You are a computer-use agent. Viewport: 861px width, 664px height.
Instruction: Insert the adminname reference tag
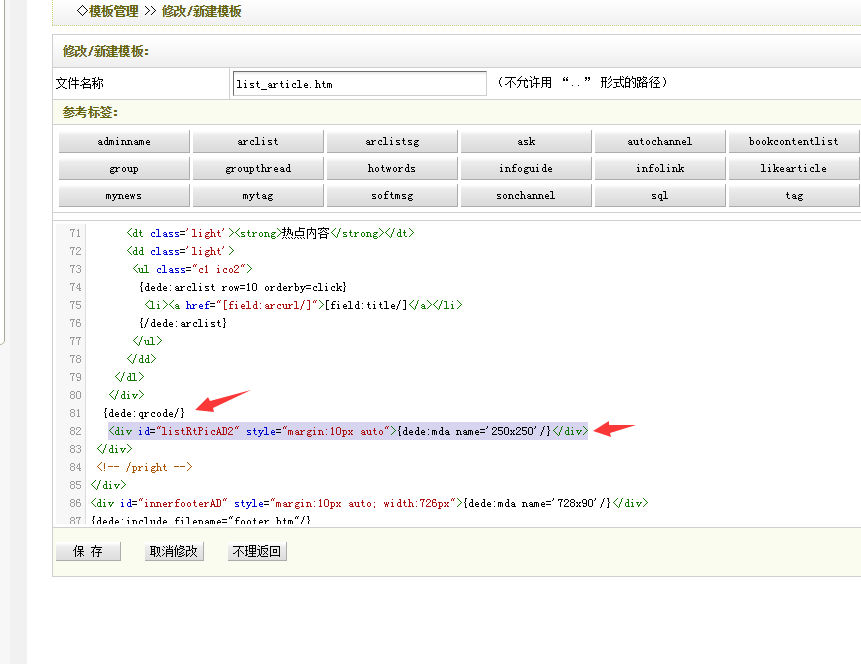point(124,141)
